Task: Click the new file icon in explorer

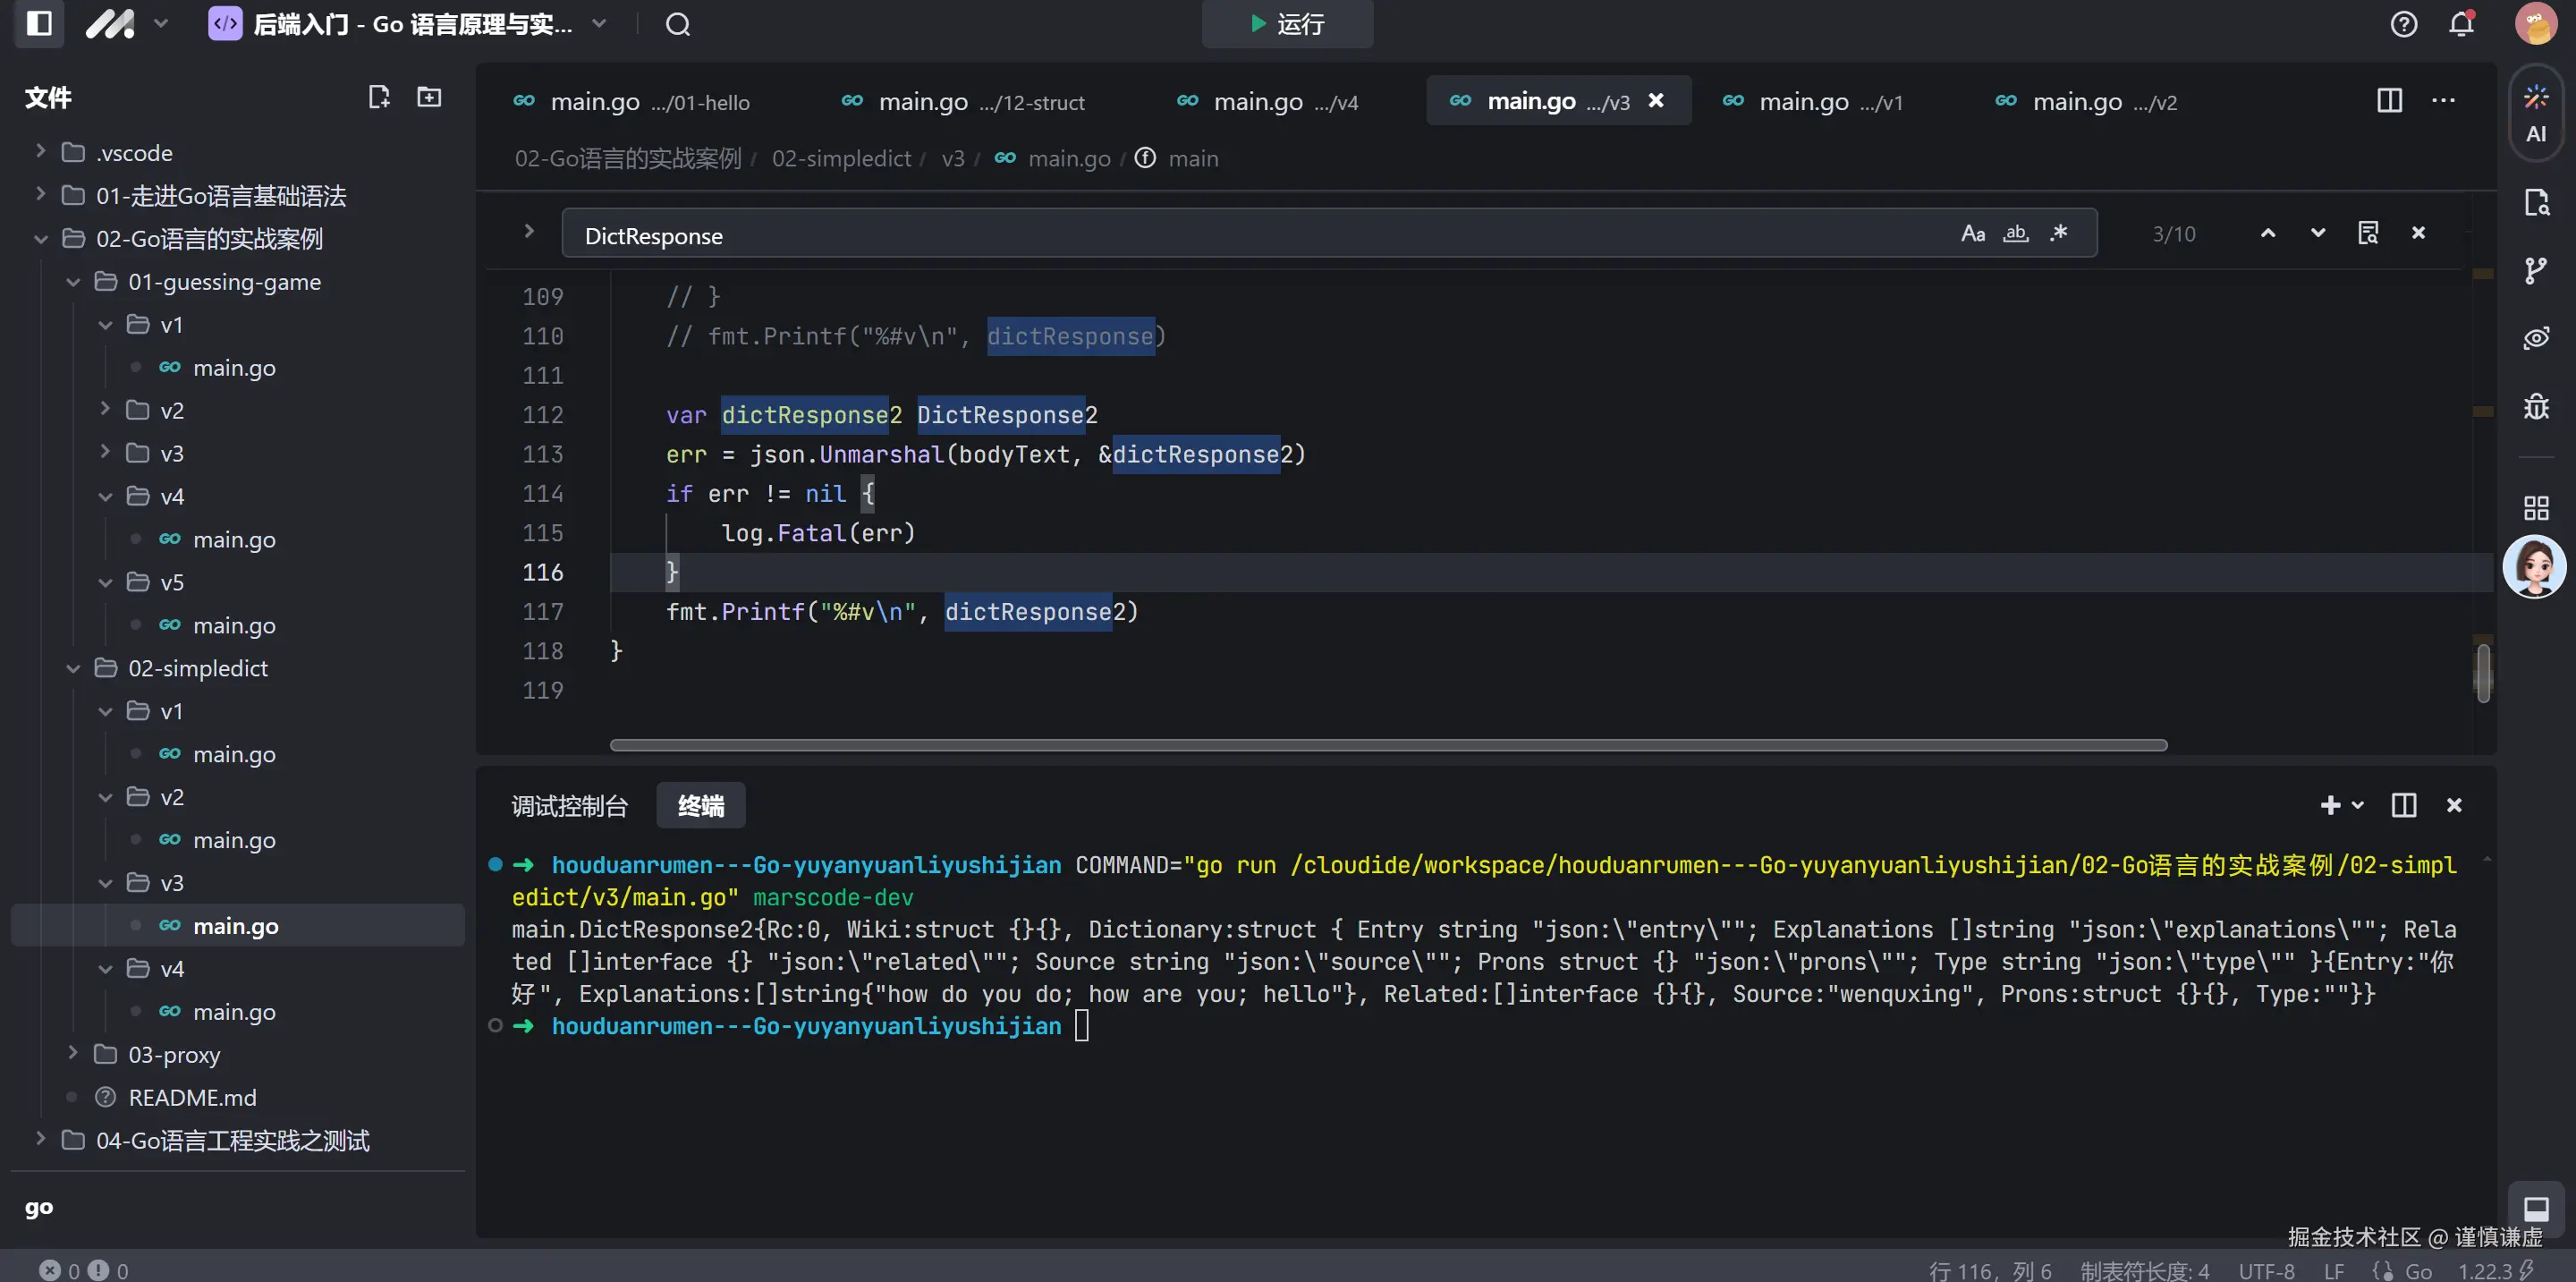Action: coord(378,97)
